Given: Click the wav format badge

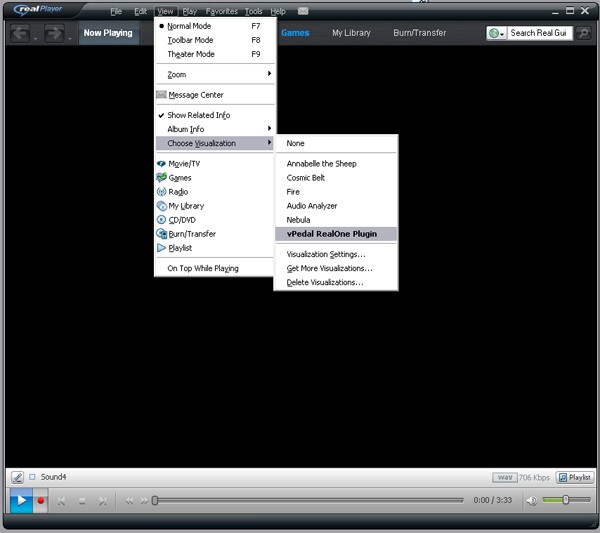Looking at the screenshot, I should (x=505, y=478).
